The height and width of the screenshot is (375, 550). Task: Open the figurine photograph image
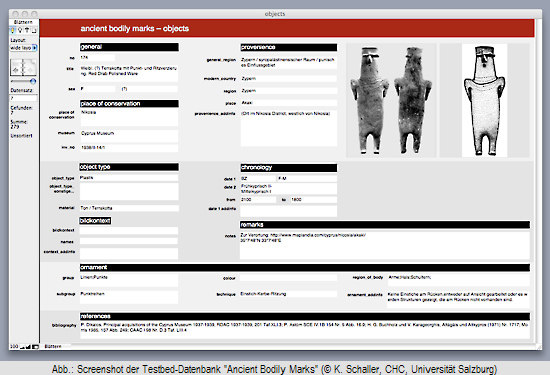coord(391,100)
